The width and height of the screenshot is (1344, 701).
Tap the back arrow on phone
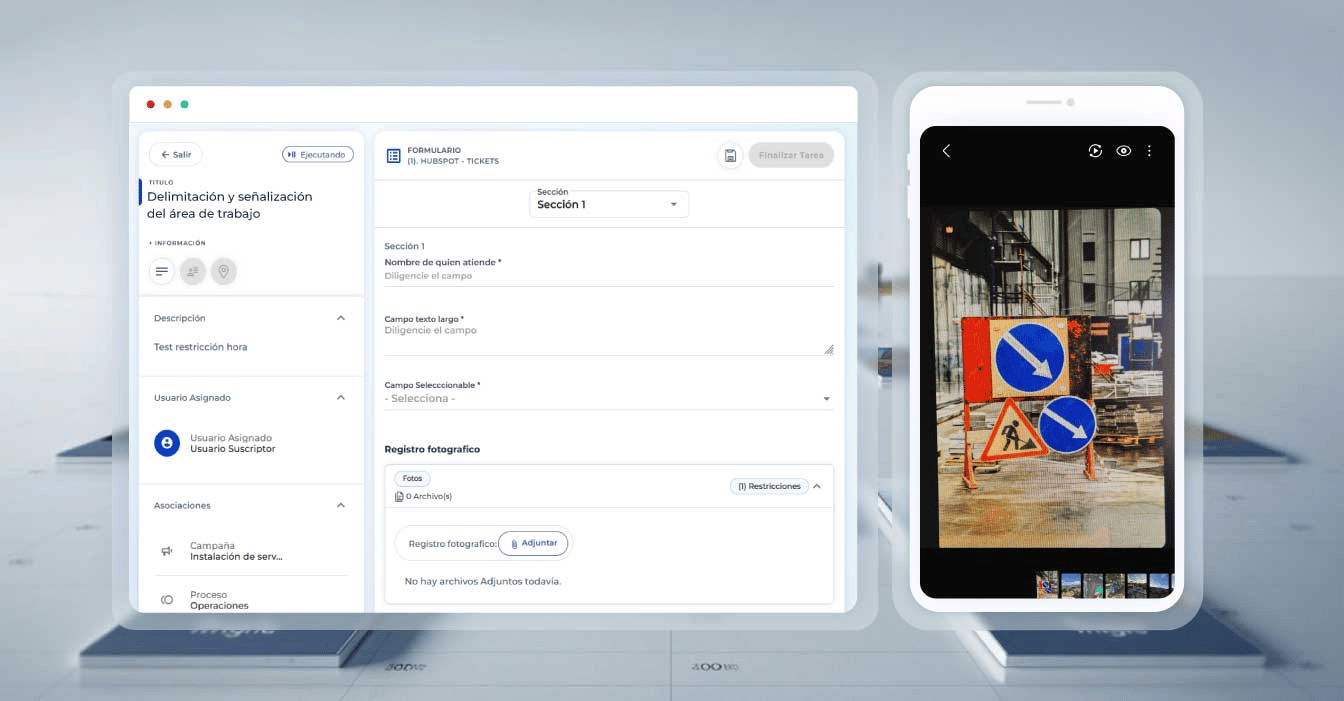(x=946, y=151)
